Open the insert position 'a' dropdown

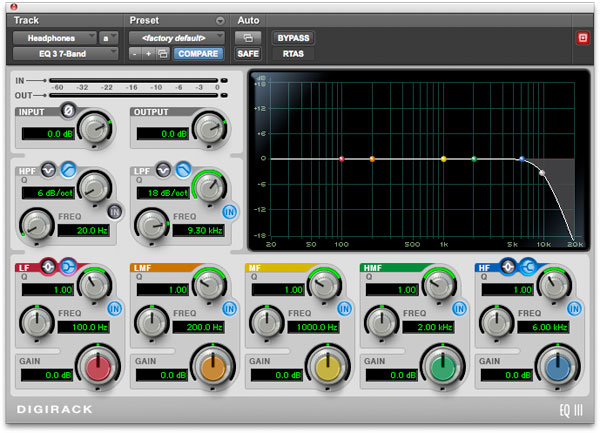coord(108,38)
